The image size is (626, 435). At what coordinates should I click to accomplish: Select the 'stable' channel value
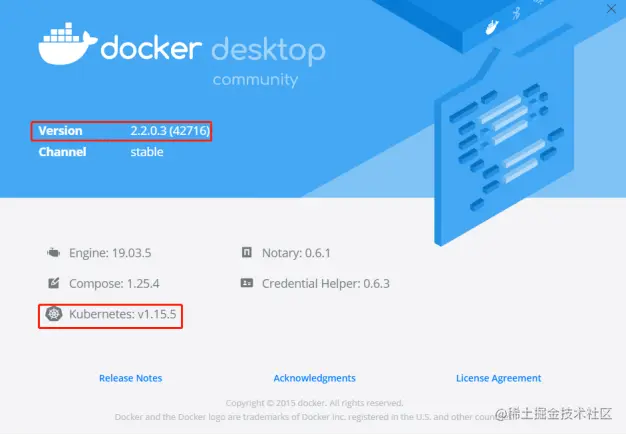[147, 152]
